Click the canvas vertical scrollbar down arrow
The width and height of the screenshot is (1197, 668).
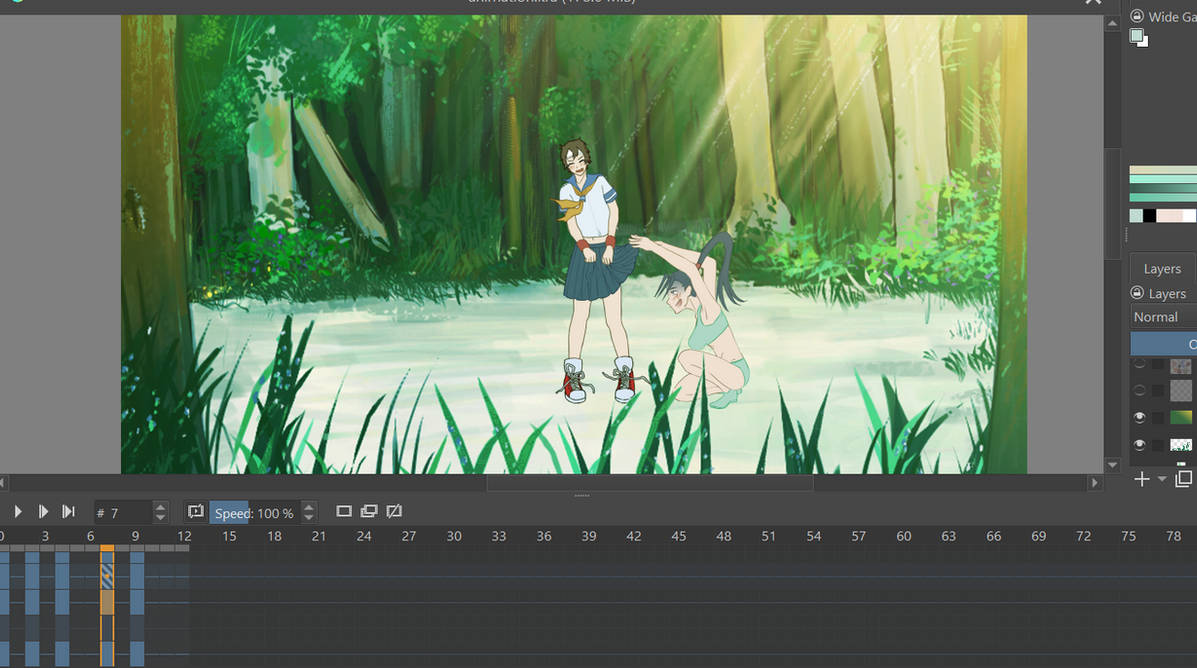coord(1112,465)
